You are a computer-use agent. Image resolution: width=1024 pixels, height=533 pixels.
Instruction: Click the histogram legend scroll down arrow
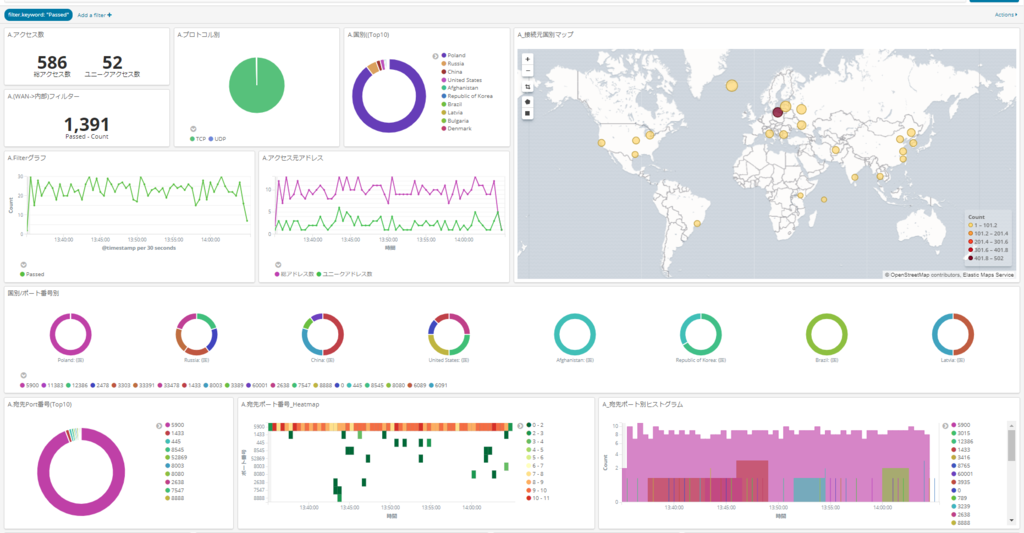point(1012,520)
